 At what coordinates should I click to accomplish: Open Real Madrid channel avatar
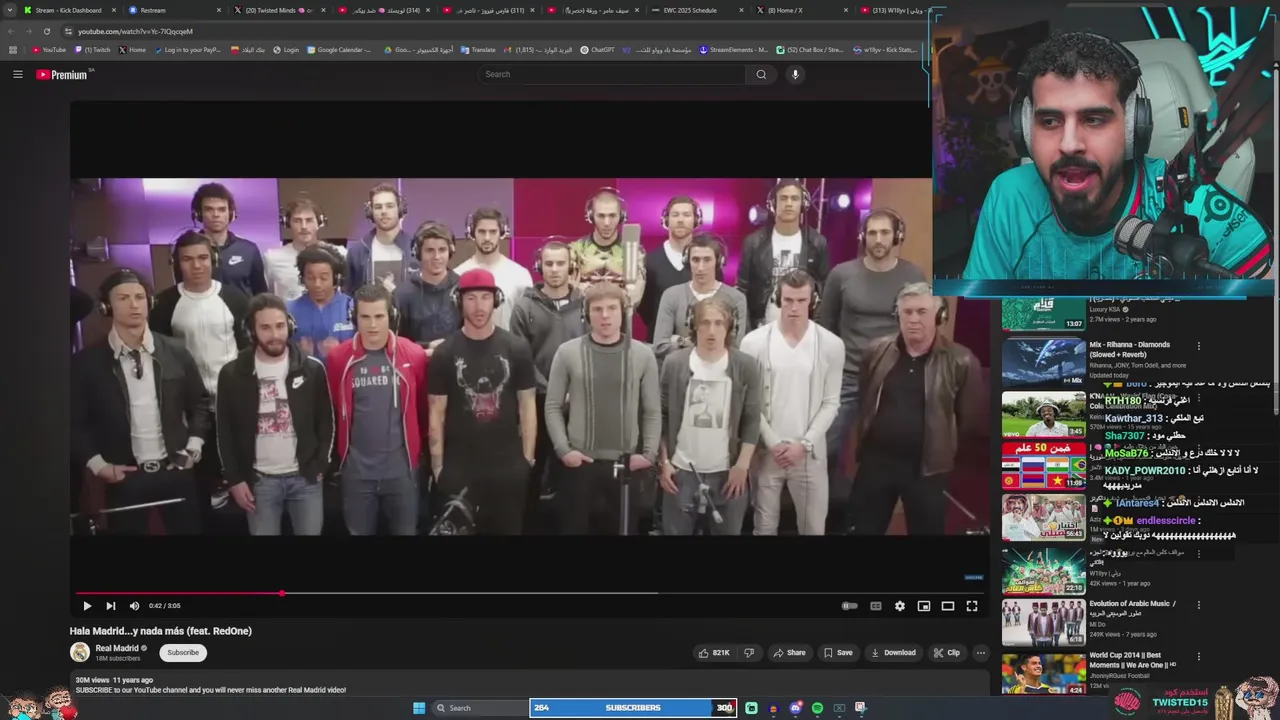[x=80, y=652]
